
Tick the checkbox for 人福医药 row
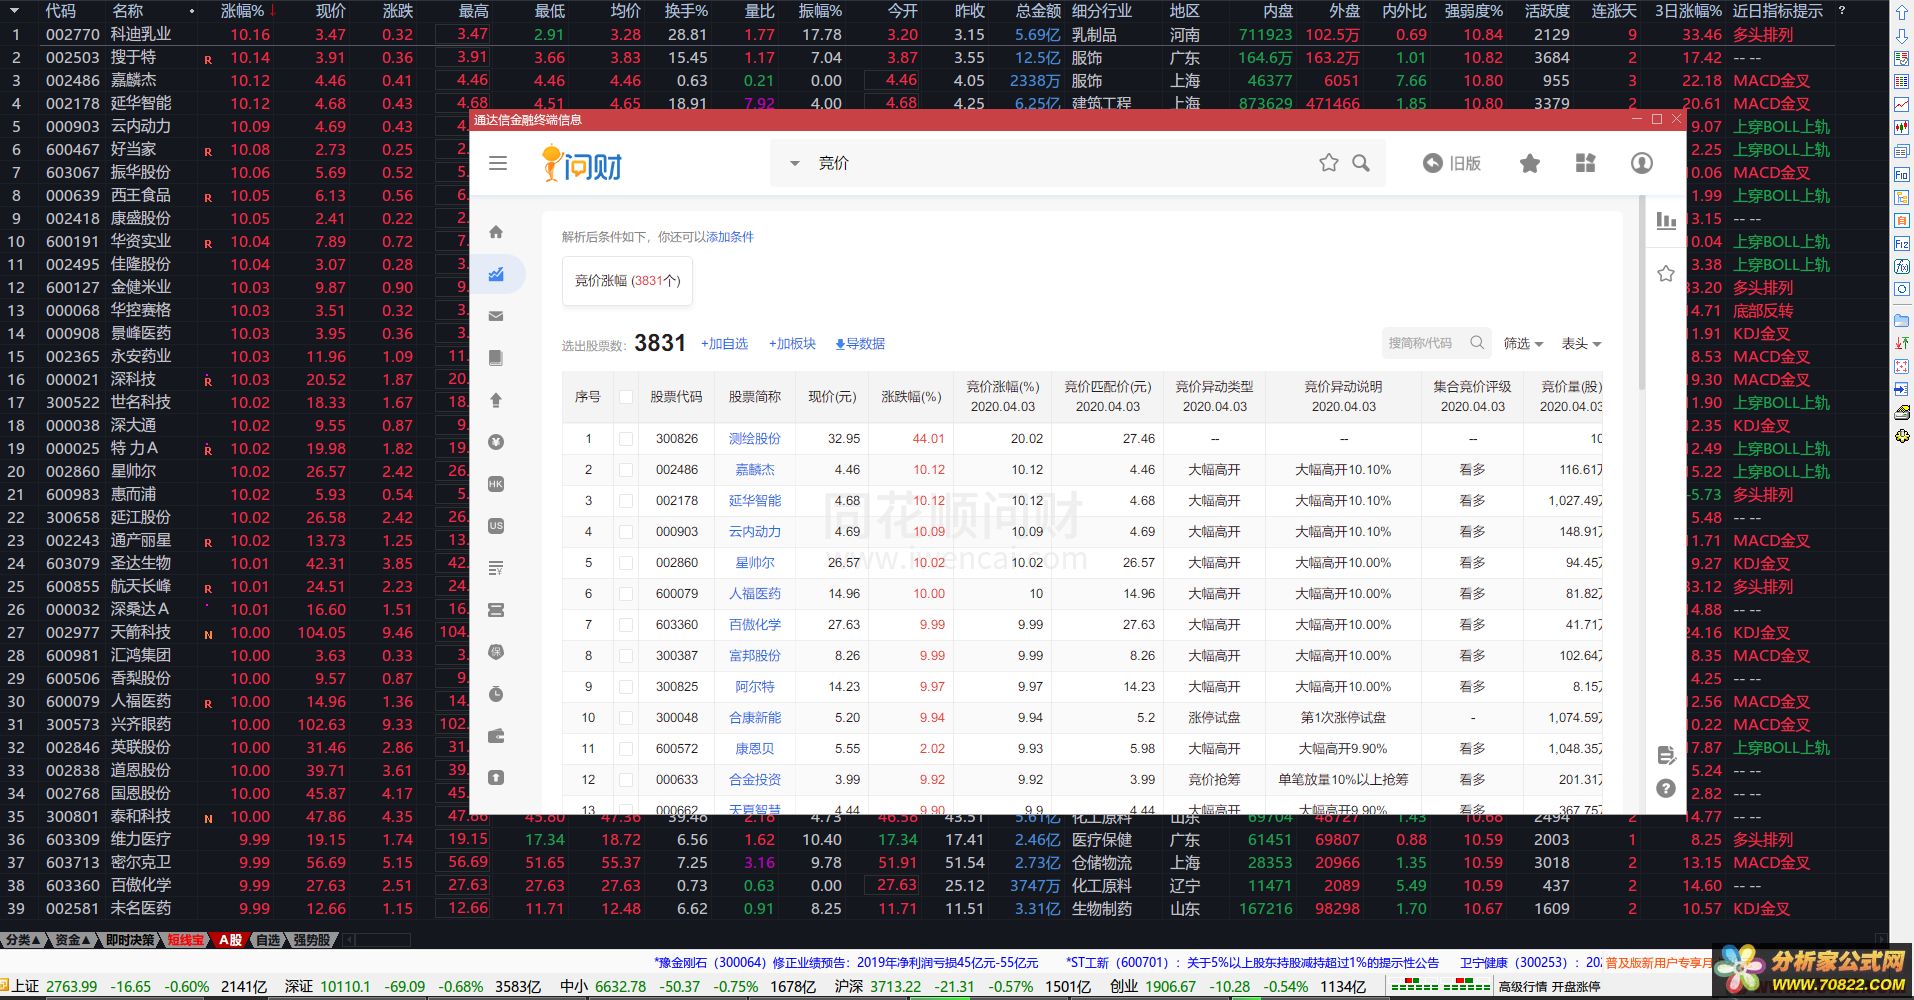click(626, 593)
